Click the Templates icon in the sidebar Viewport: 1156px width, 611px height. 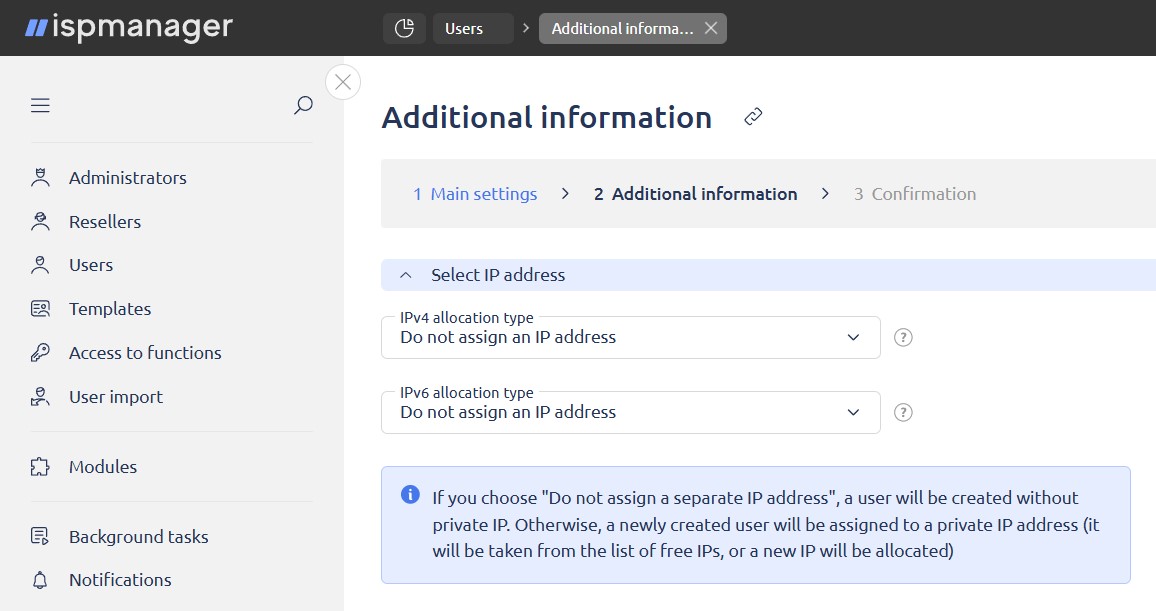point(41,309)
